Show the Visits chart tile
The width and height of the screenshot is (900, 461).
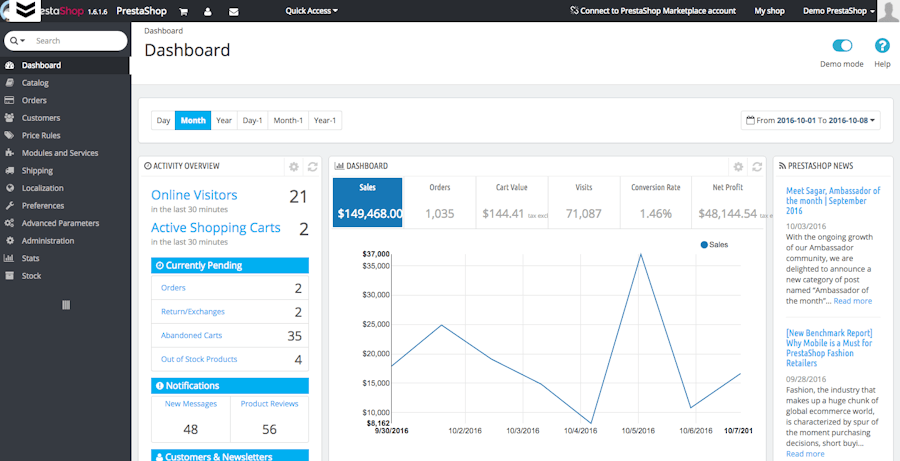point(584,202)
